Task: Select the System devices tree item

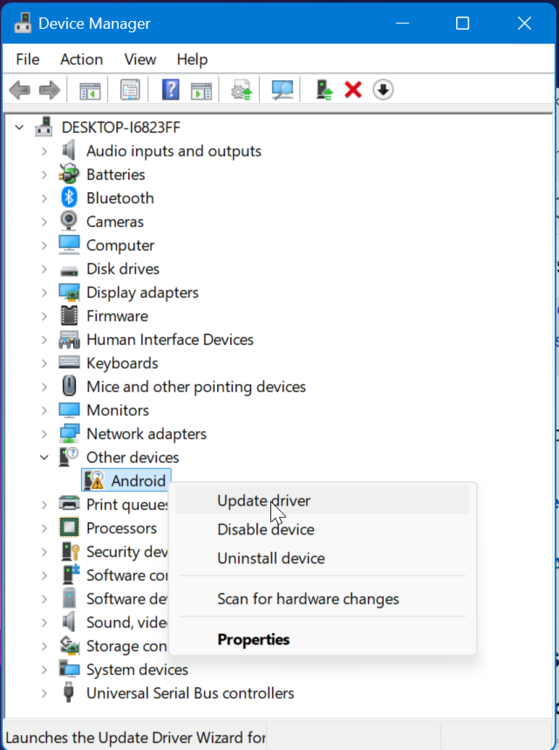Action: pyautogui.click(x=137, y=670)
